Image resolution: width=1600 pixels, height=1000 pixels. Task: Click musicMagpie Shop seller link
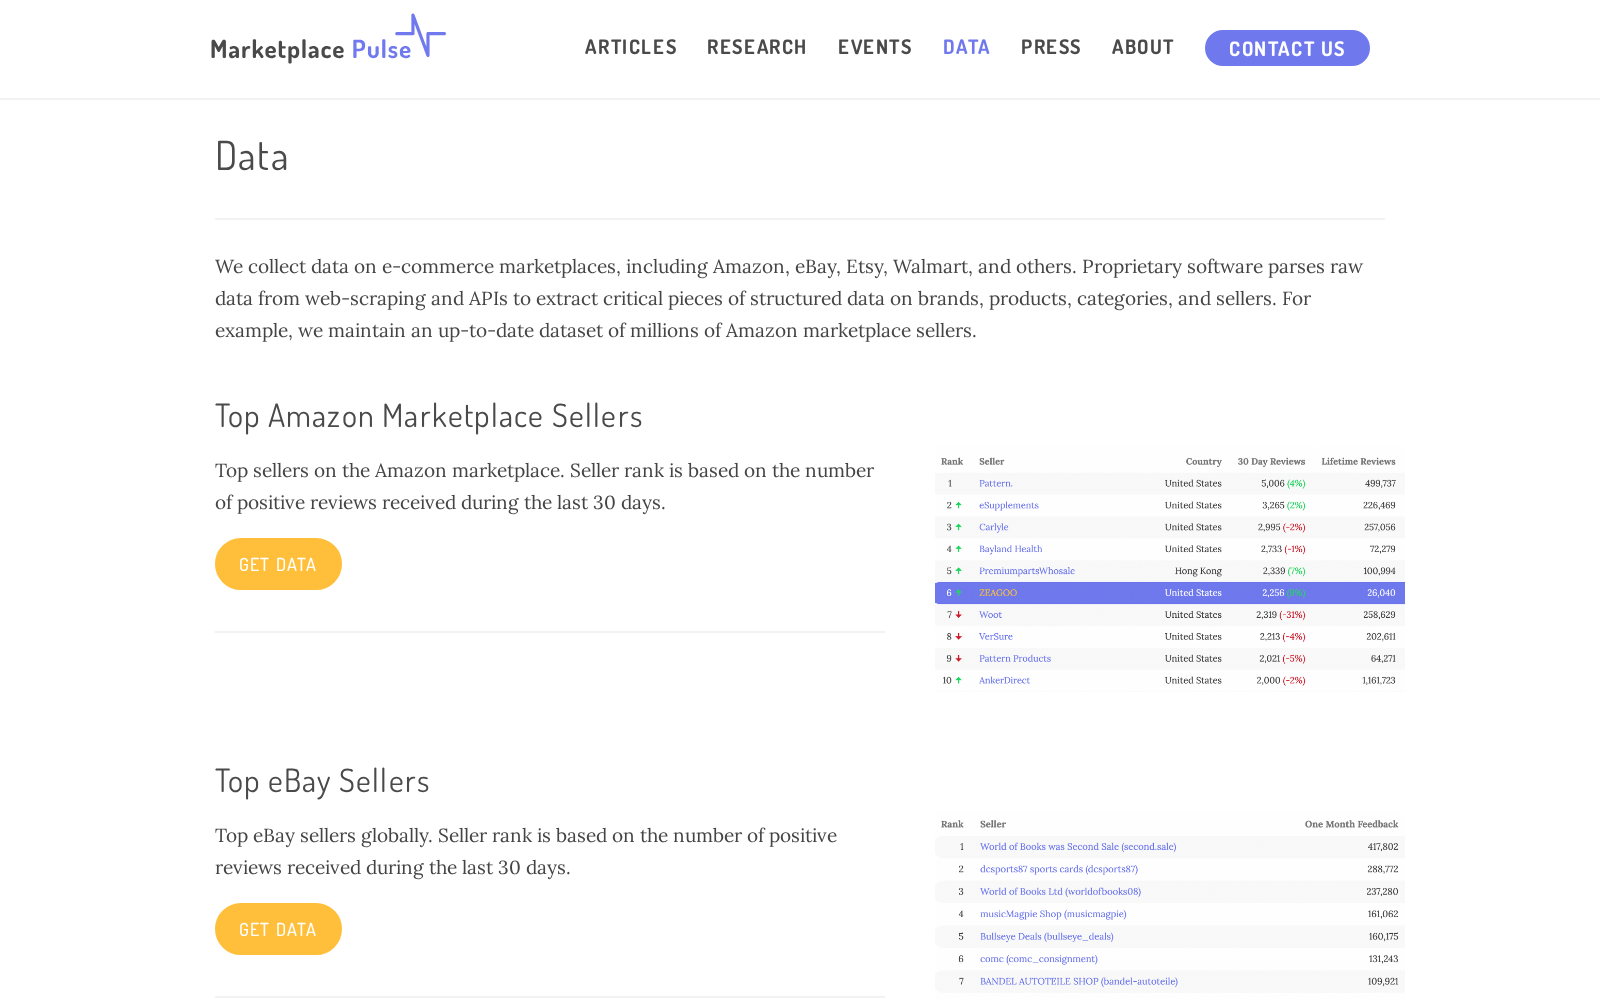[1053, 914]
